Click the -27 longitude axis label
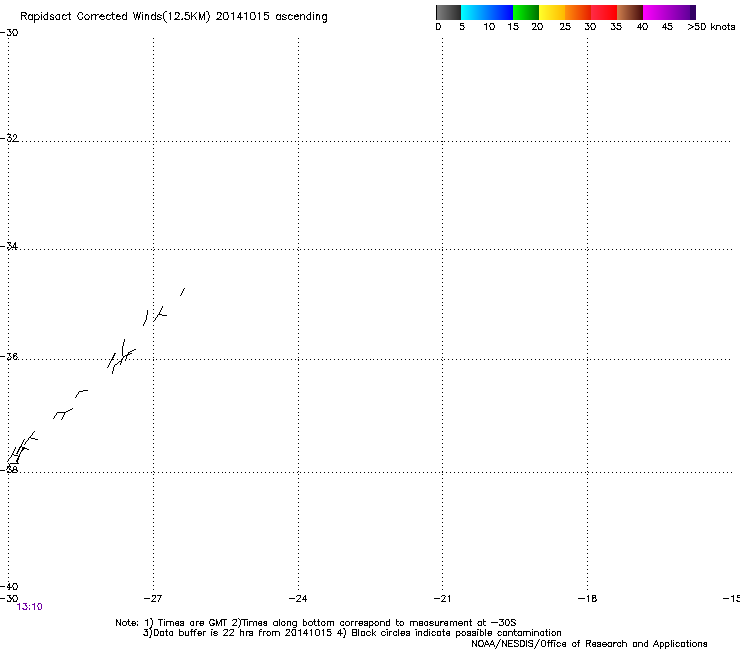This screenshot has height=650, width=740. pos(153,599)
